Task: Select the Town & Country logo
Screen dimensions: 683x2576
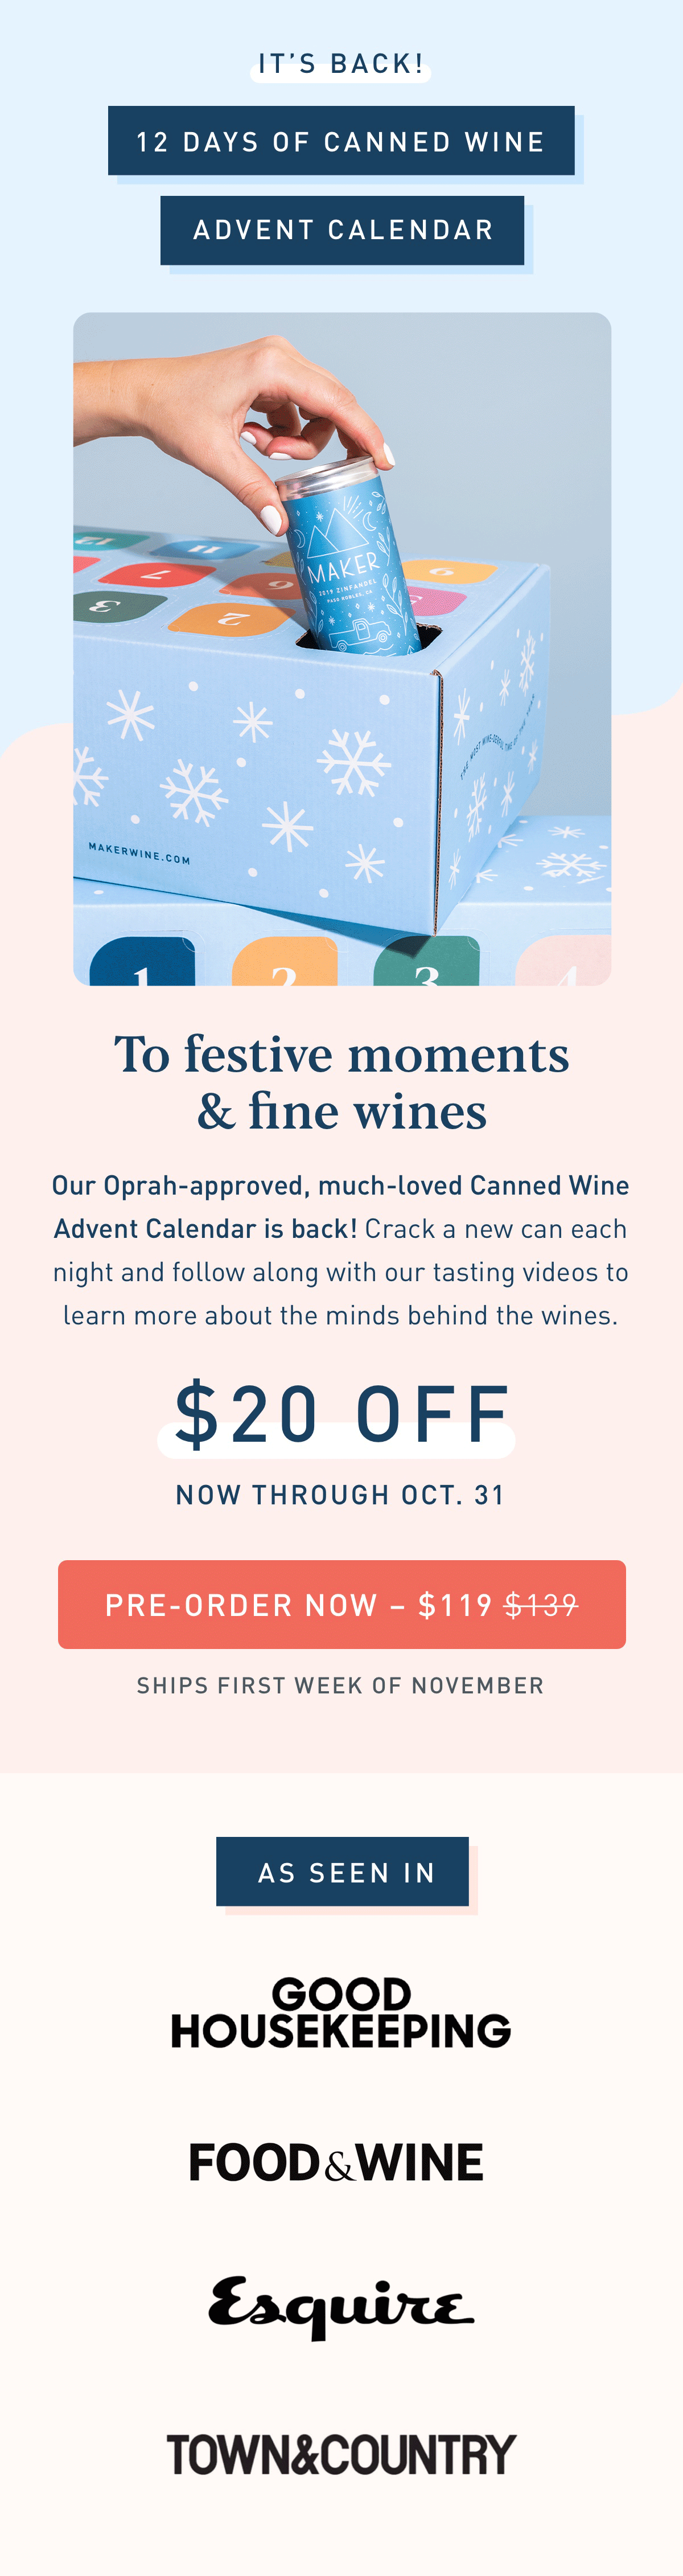Action: click(341, 2455)
